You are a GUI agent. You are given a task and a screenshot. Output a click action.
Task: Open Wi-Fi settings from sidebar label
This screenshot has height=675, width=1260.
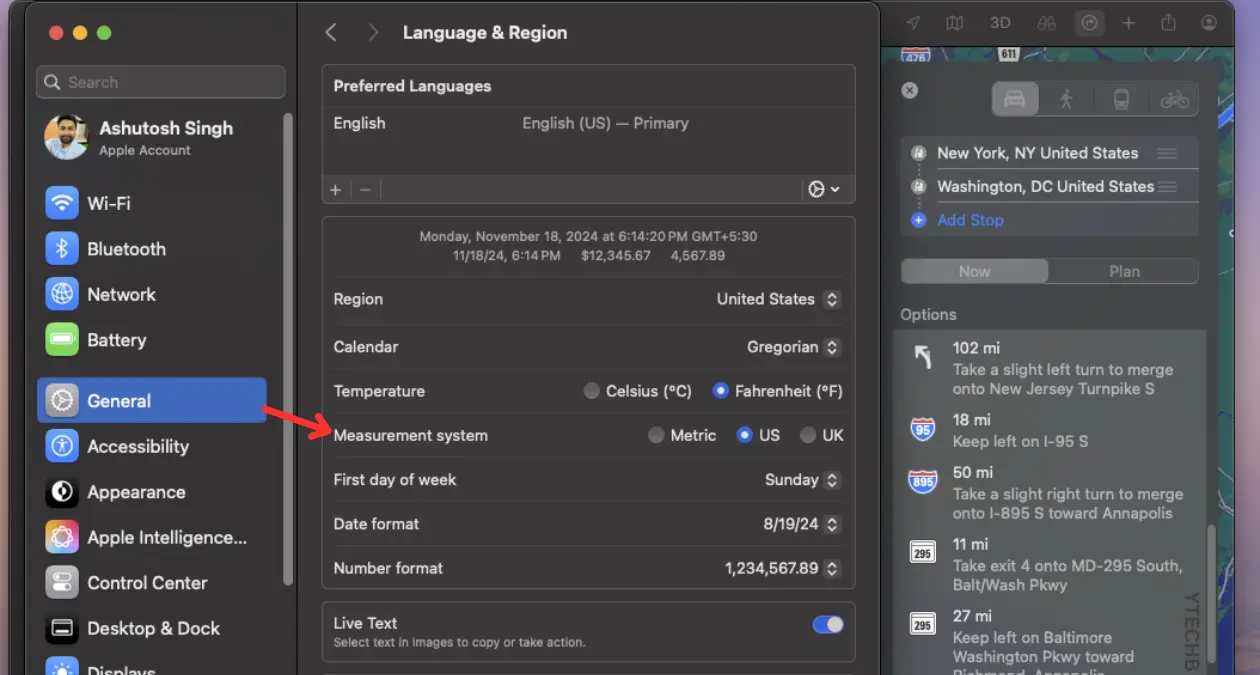pyautogui.click(x=109, y=203)
